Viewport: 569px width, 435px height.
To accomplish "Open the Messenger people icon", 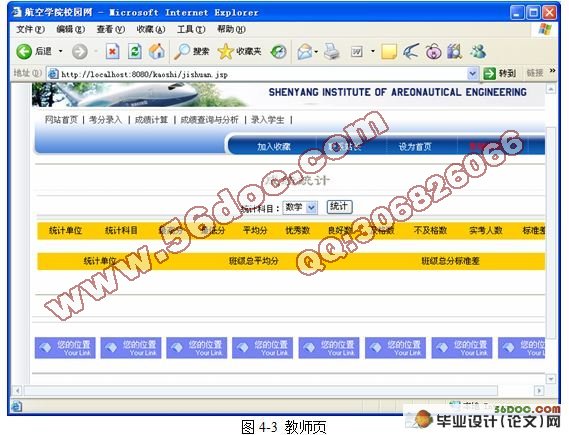I will (478, 52).
